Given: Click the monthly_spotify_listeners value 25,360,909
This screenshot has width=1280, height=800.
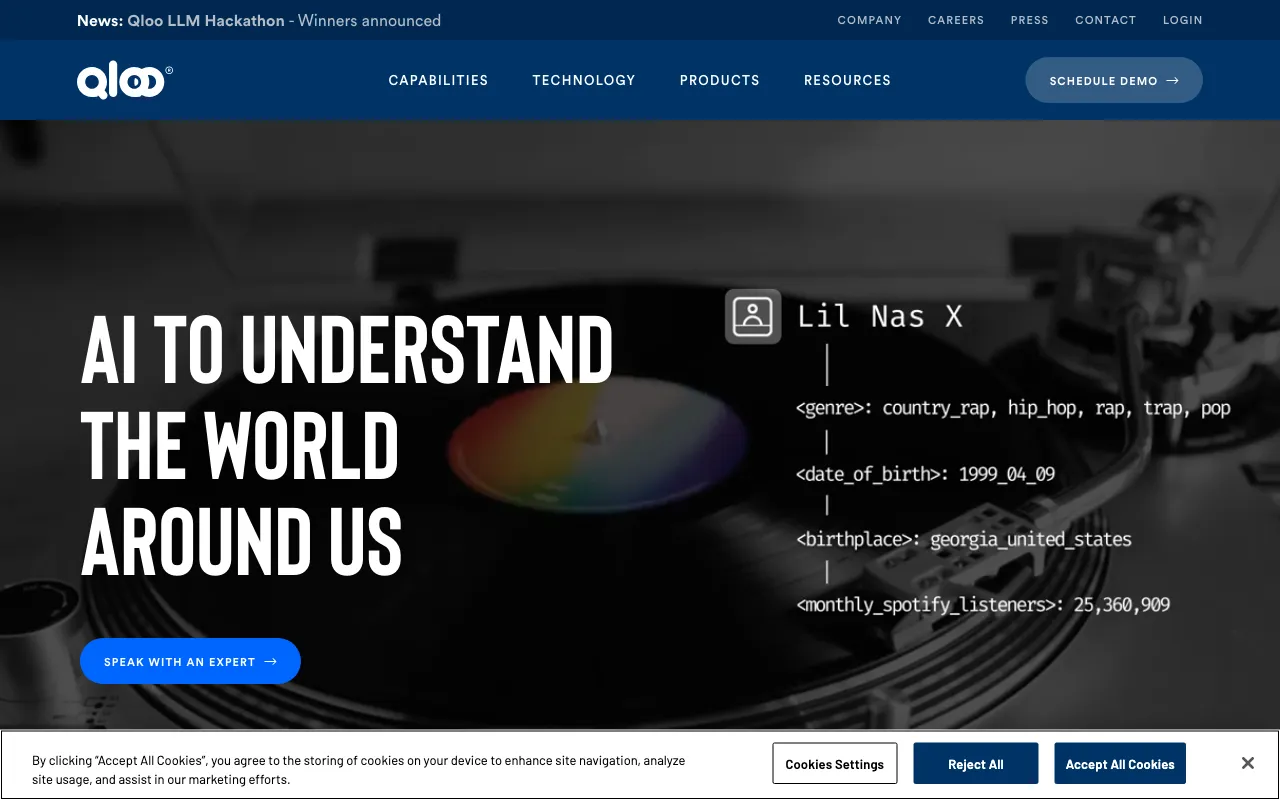Looking at the screenshot, I should [1122, 604].
